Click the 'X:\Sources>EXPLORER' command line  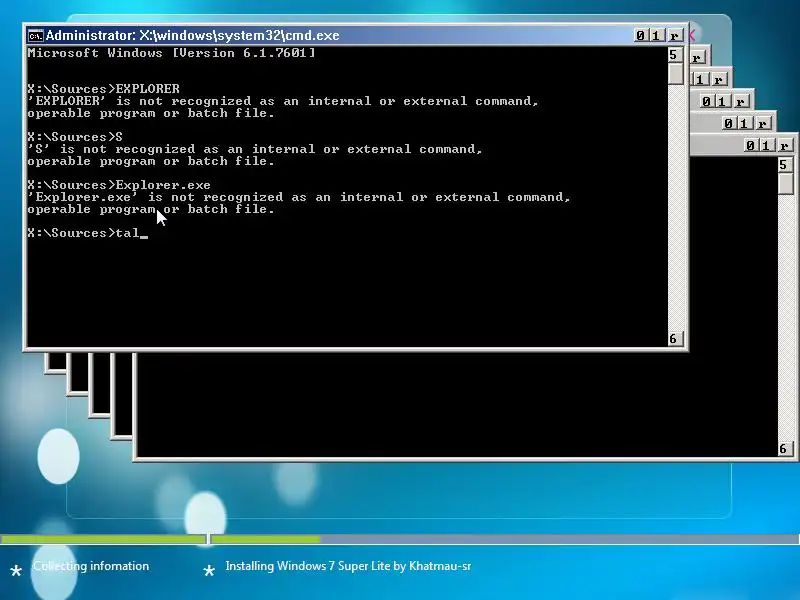click(x=104, y=89)
